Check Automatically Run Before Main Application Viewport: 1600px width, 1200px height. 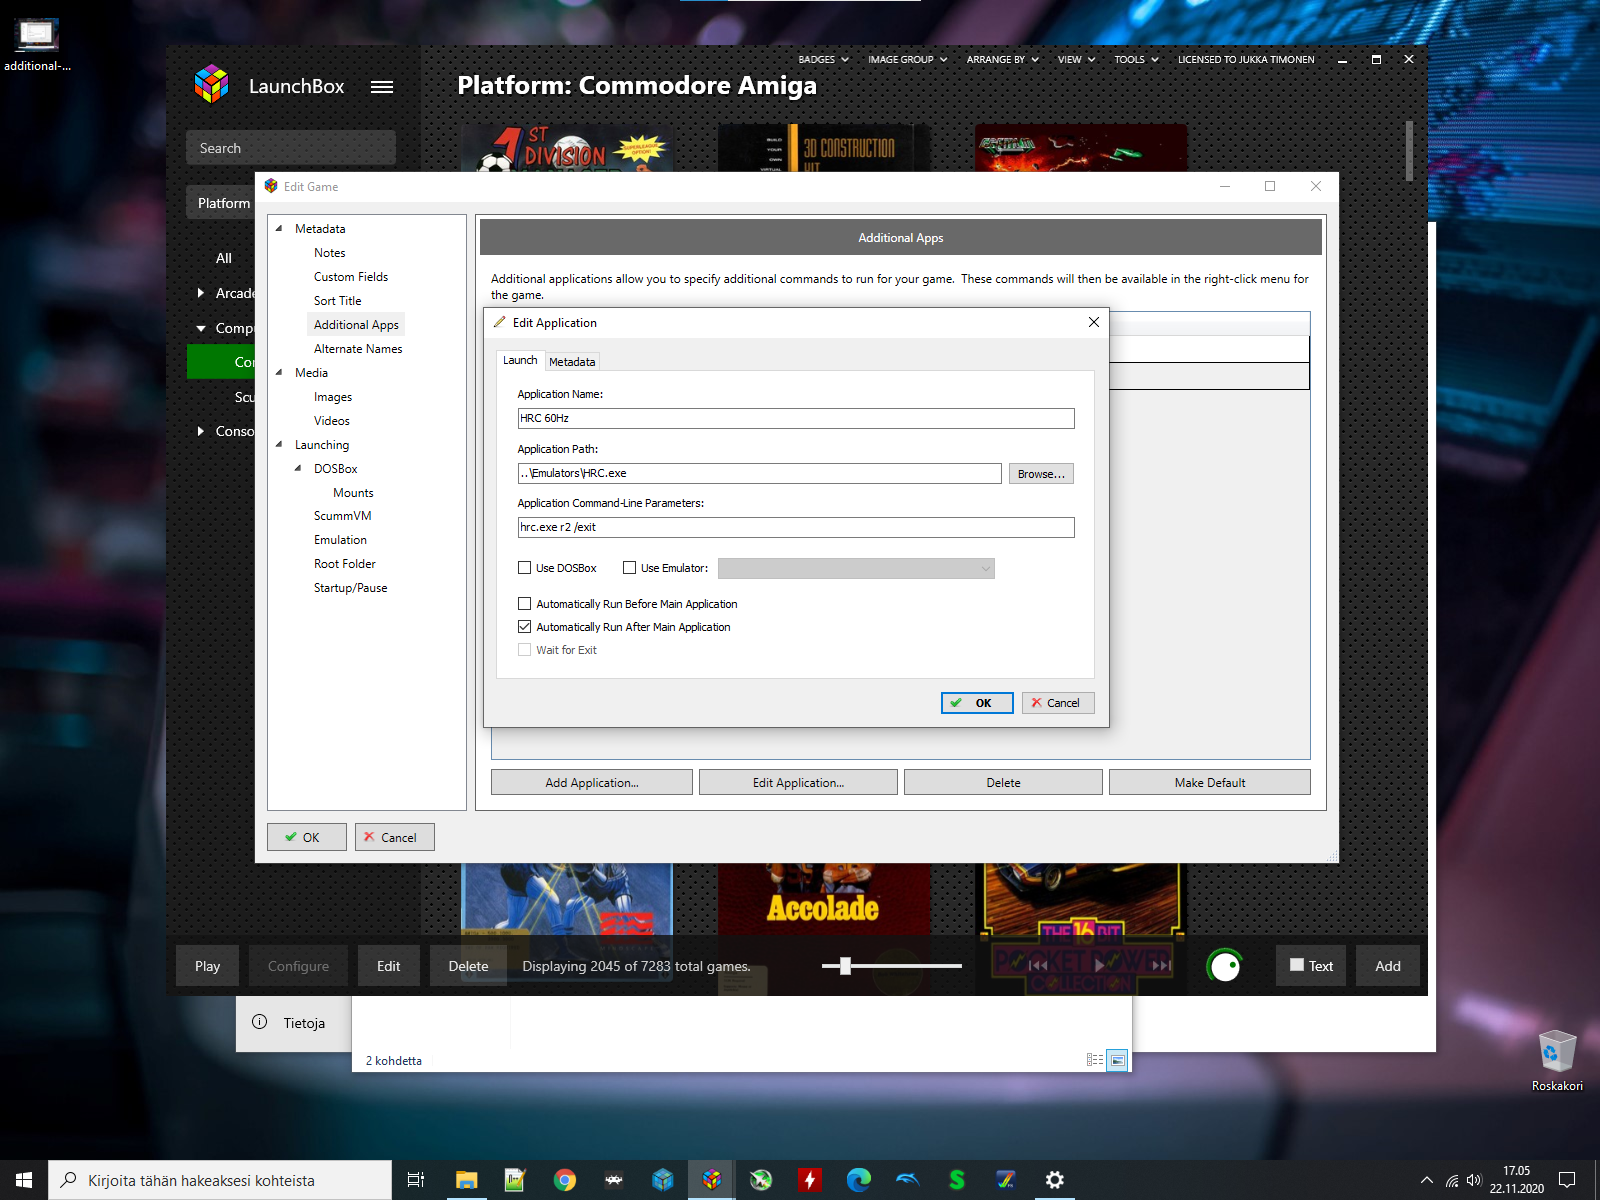click(524, 604)
